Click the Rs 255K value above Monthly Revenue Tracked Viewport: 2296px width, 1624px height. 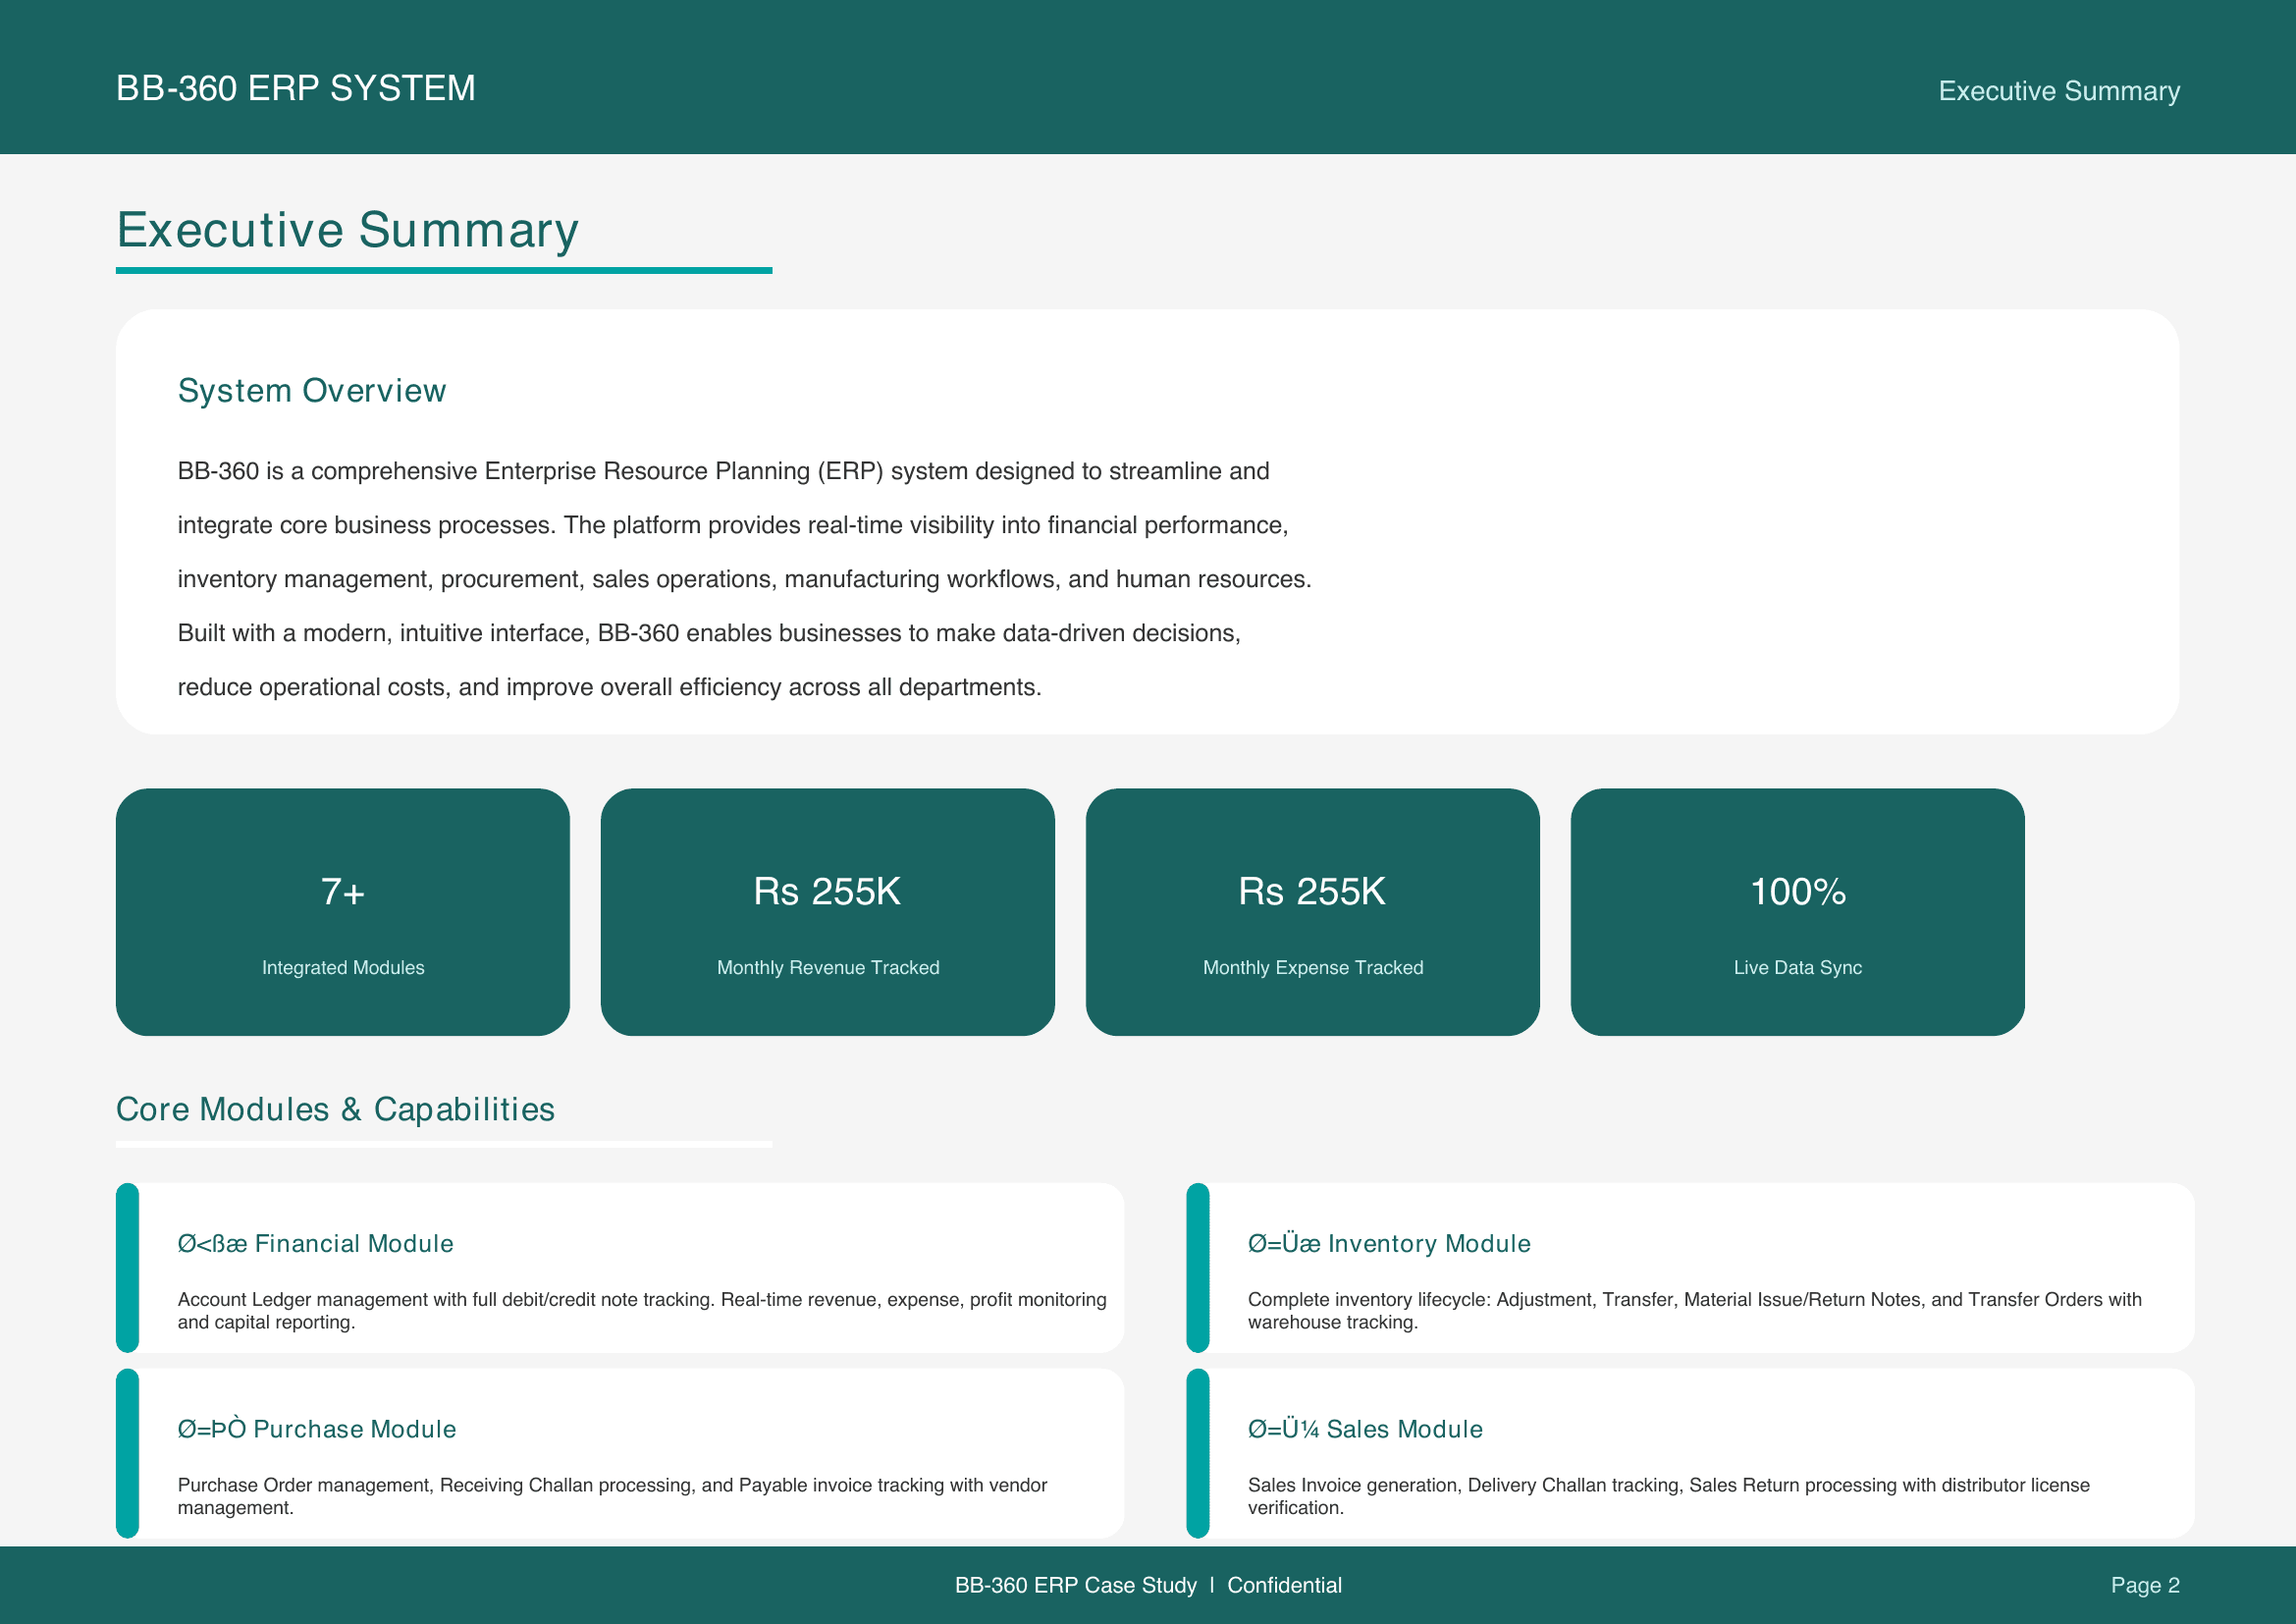[827, 891]
